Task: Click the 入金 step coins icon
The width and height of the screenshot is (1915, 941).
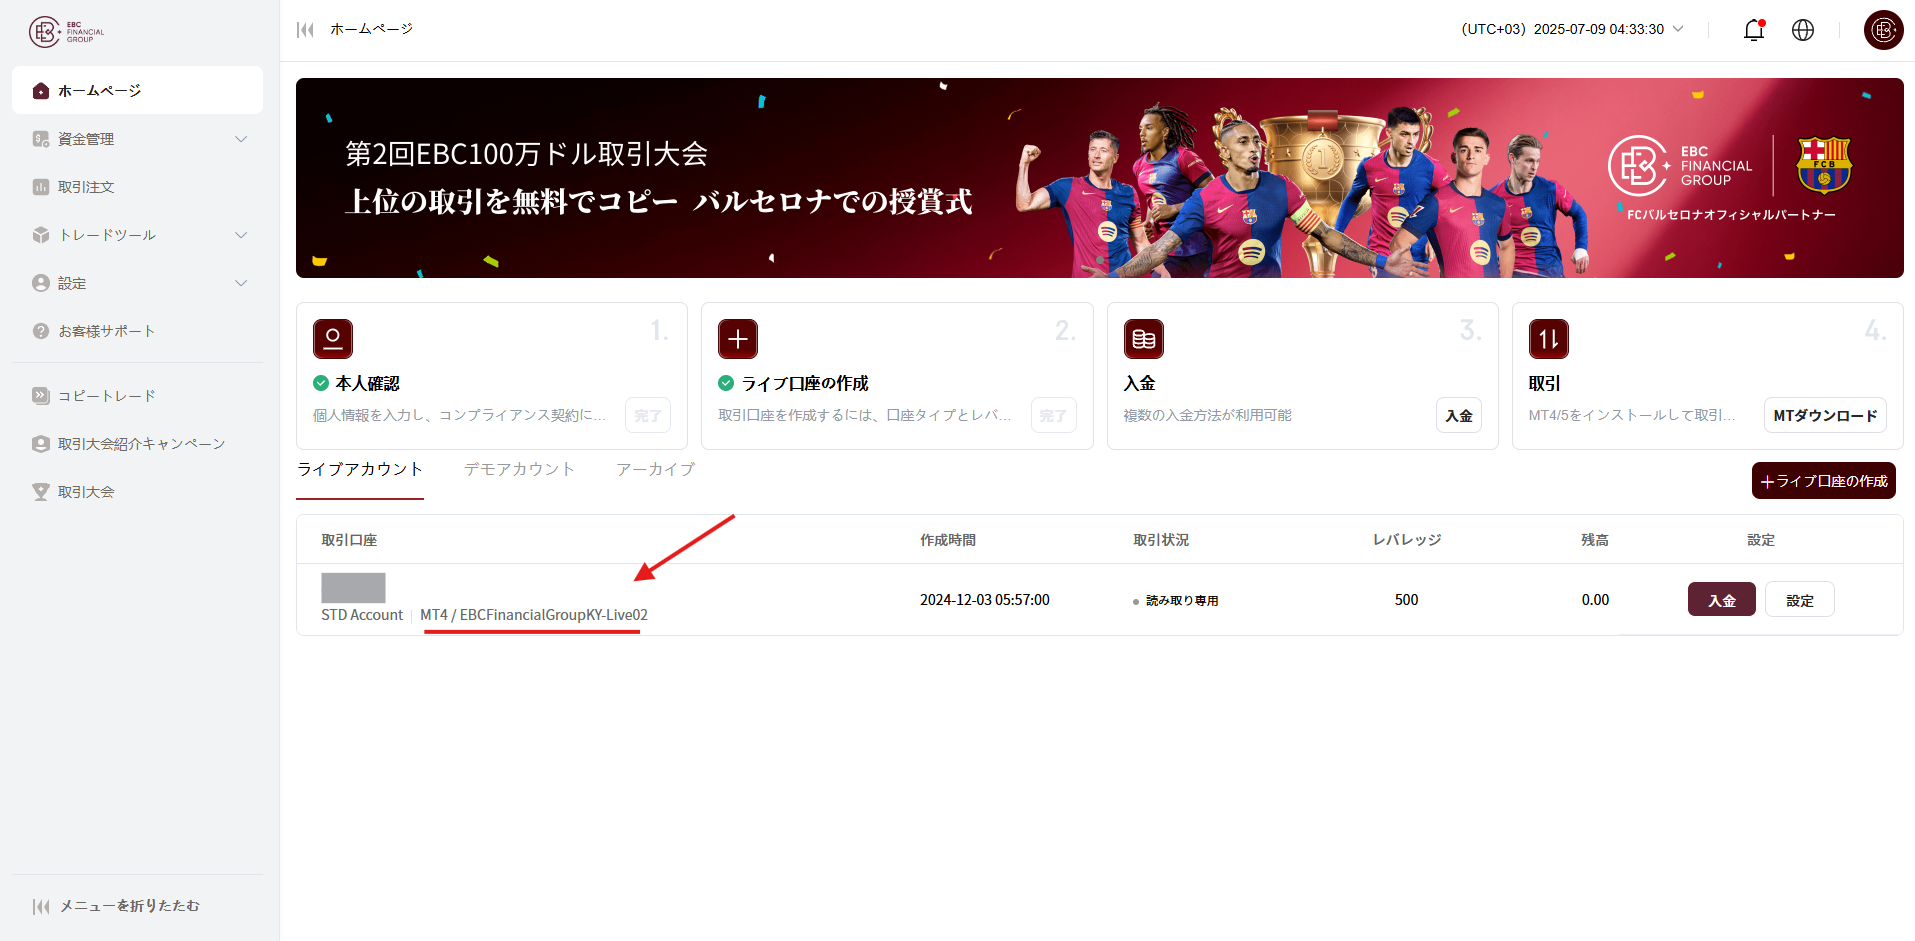Action: 1144,339
